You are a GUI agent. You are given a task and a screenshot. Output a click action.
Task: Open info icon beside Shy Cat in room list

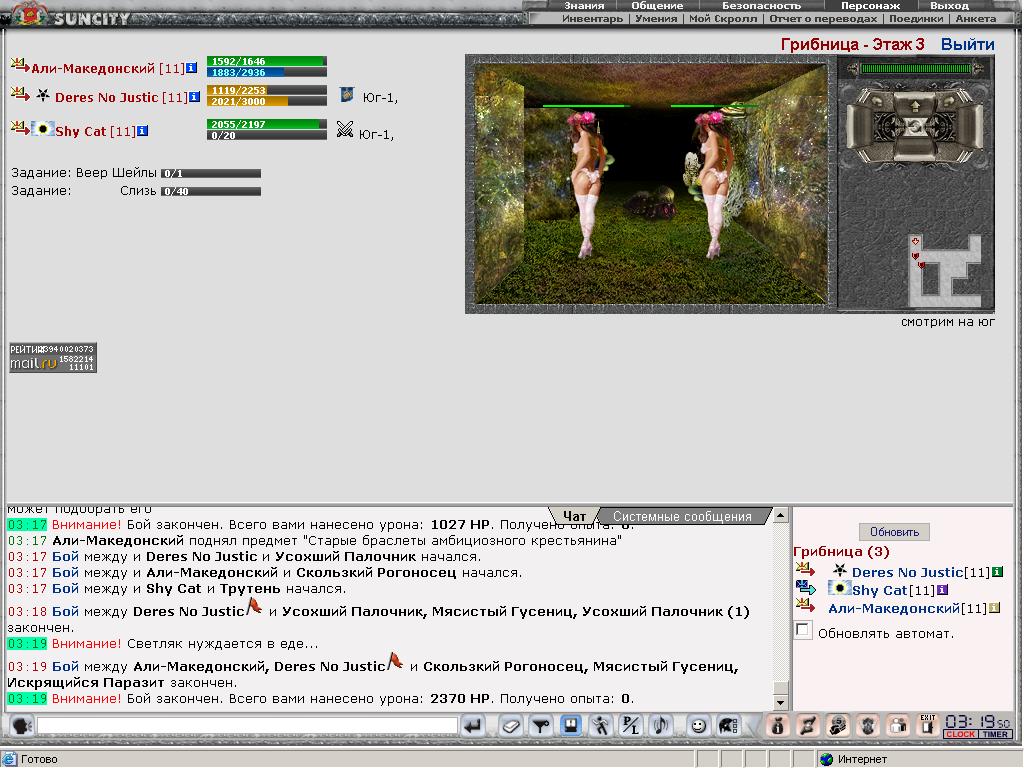point(942,590)
